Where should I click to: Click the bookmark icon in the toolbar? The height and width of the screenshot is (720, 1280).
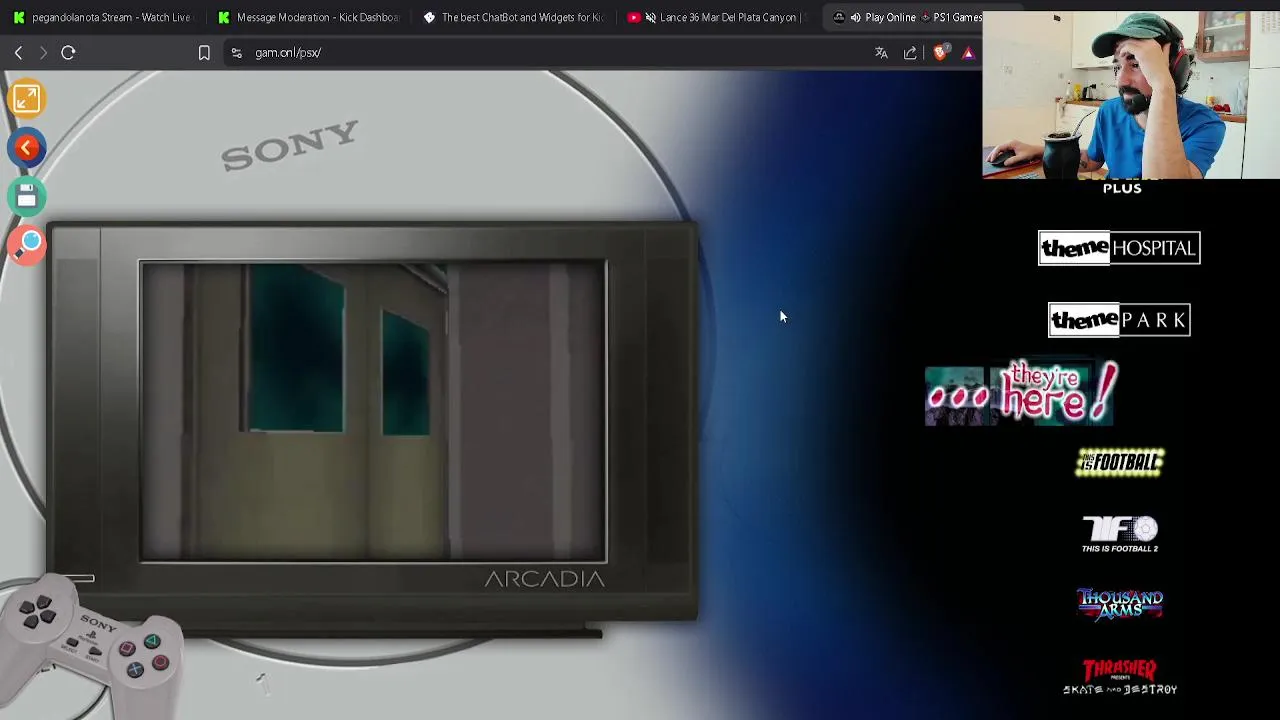point(204,52)
